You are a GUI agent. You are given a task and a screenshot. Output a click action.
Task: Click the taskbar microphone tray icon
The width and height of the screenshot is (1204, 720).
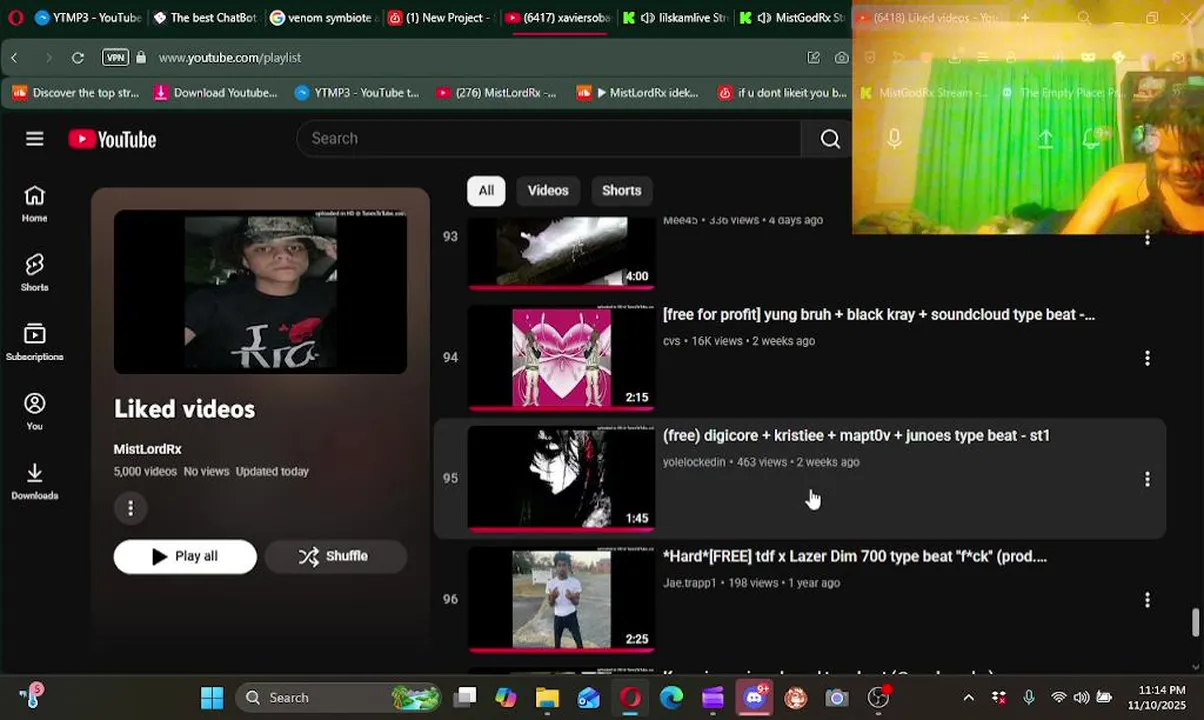coord(1029,698)
